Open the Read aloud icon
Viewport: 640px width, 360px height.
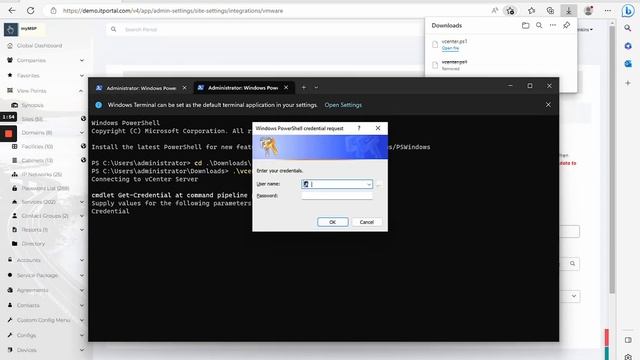point(495,11)
